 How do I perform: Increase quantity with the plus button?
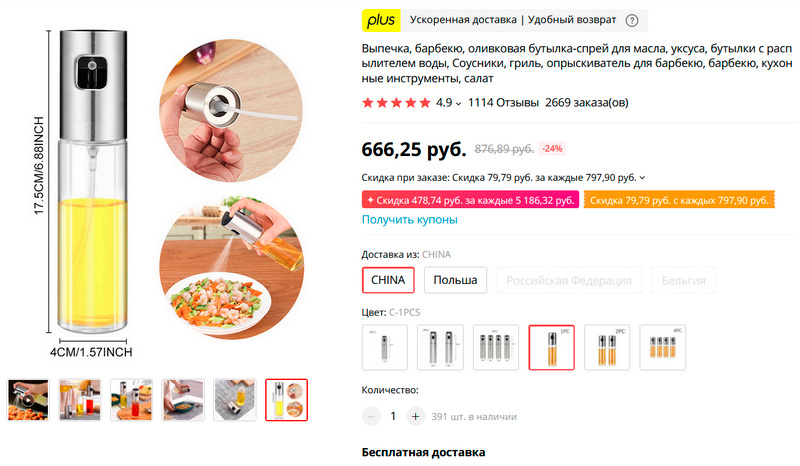click(x=416, y=416)
